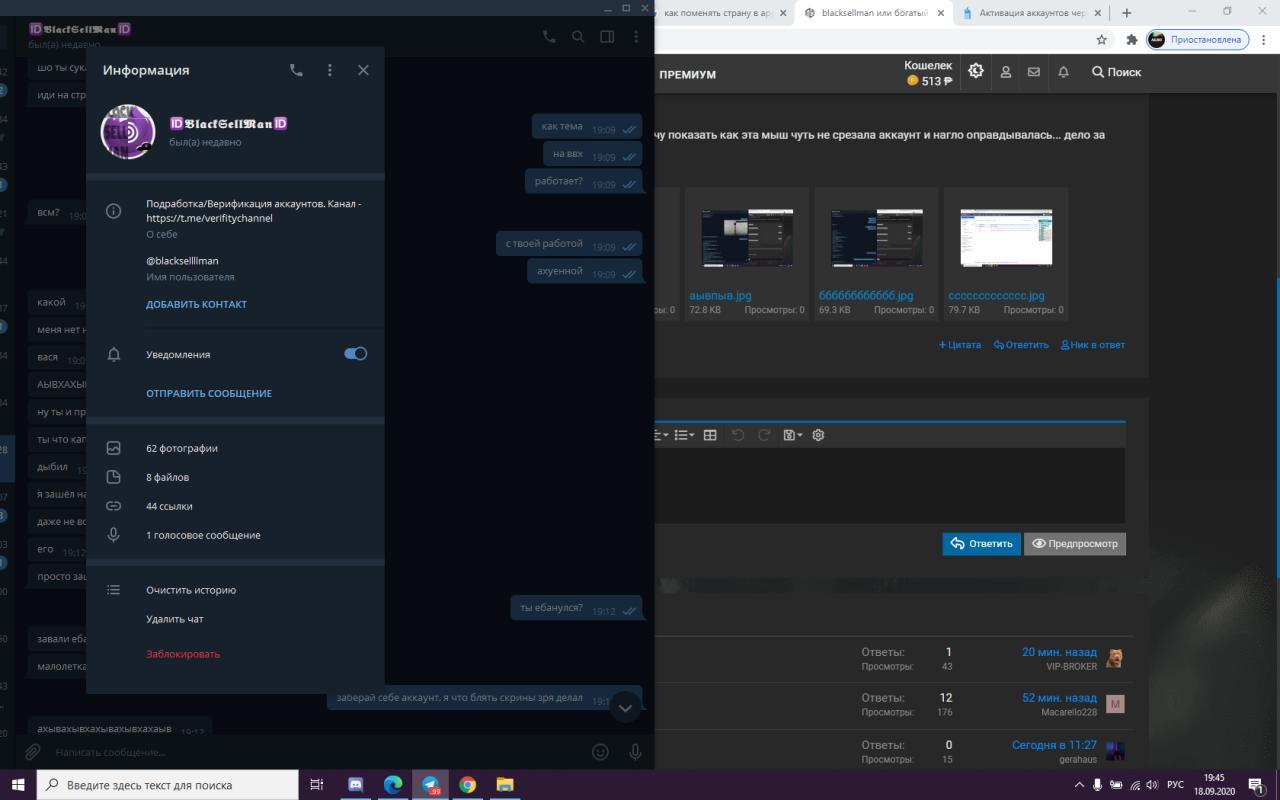Open the drafts save dropdown in editor
The image size is (1280, 800).
[793, 435]
